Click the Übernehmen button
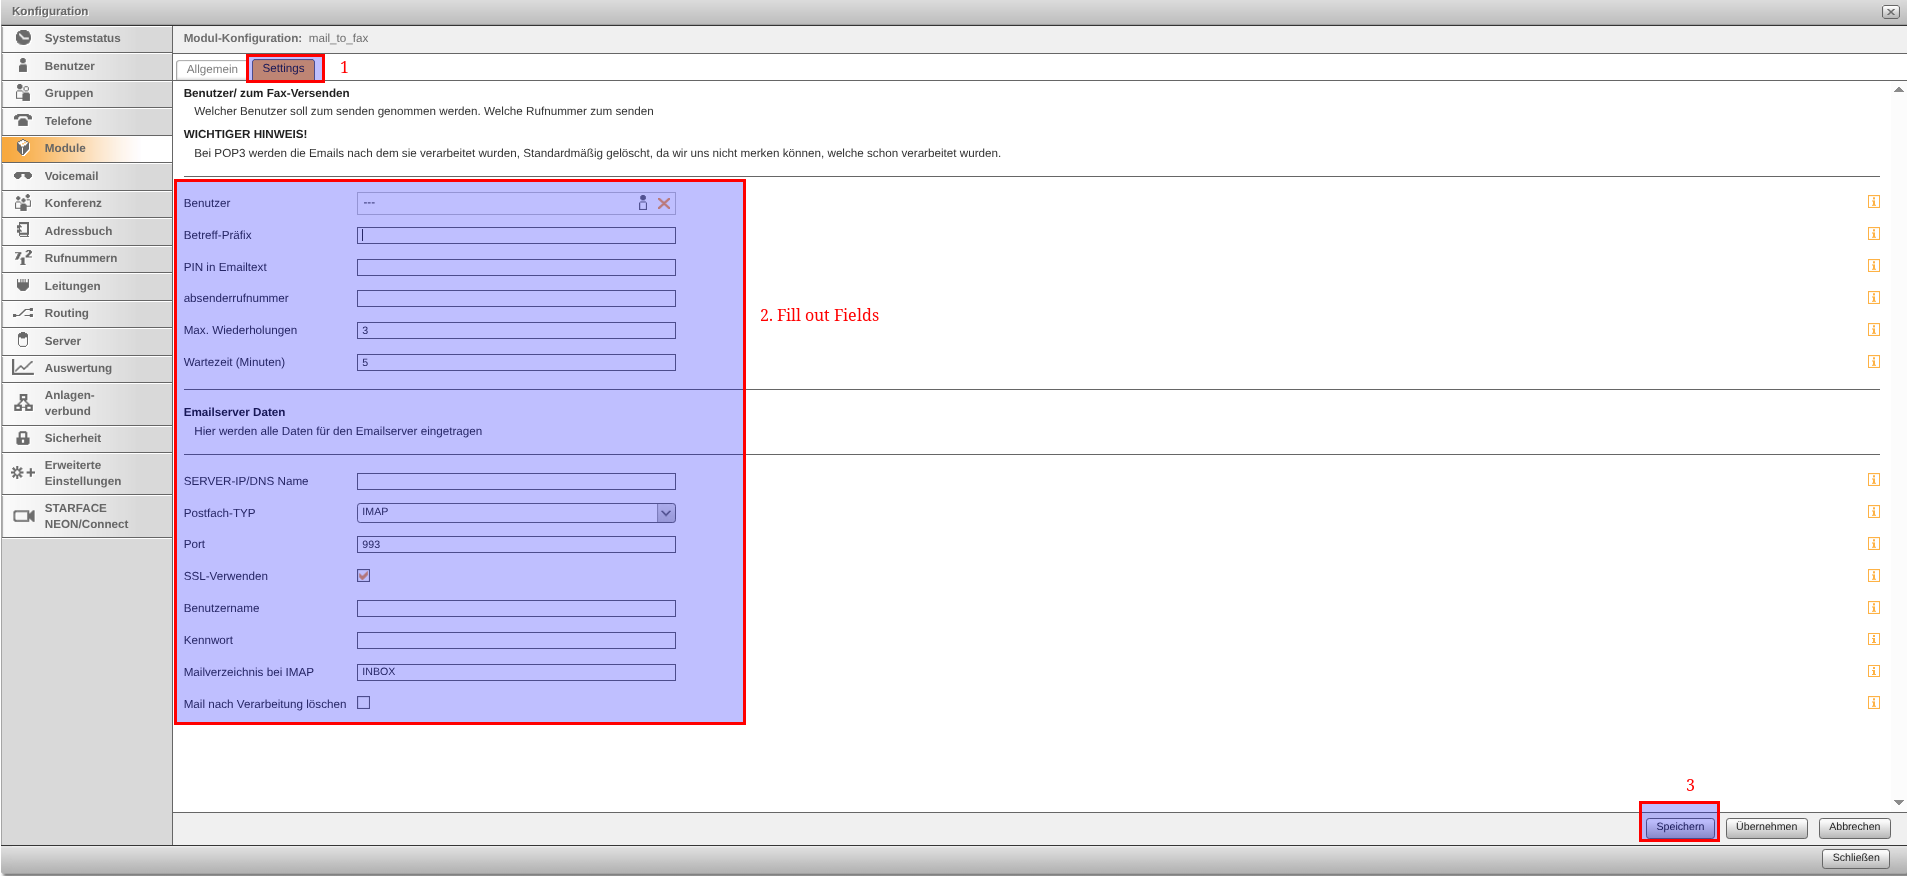The width and height of the screenshot is (1907, 876). tap(1766, 827)
